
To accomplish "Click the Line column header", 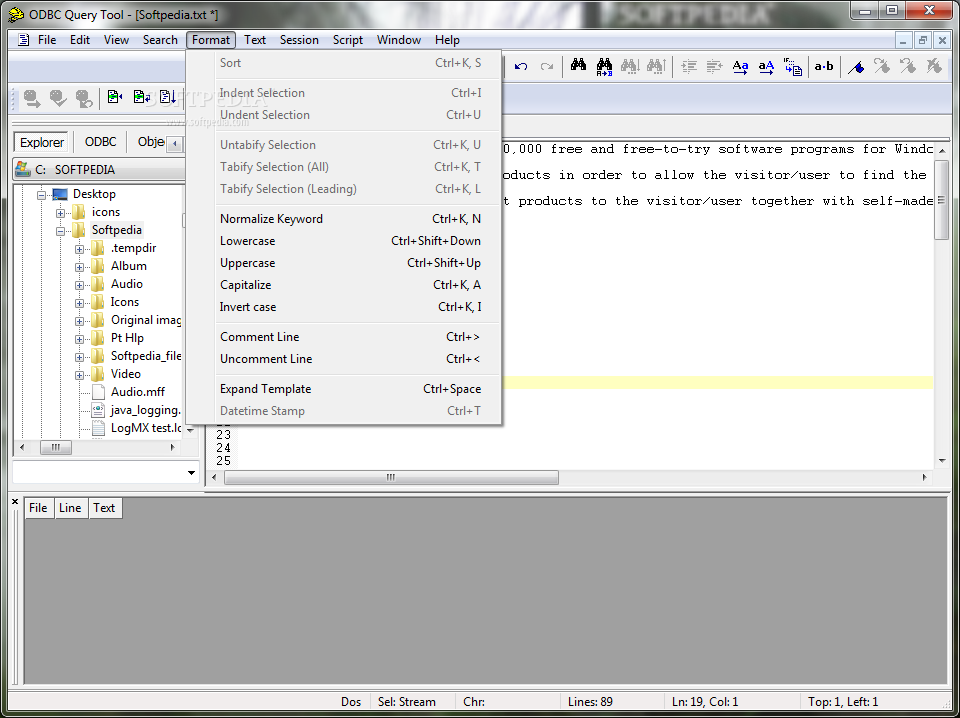I will (70, 507).
